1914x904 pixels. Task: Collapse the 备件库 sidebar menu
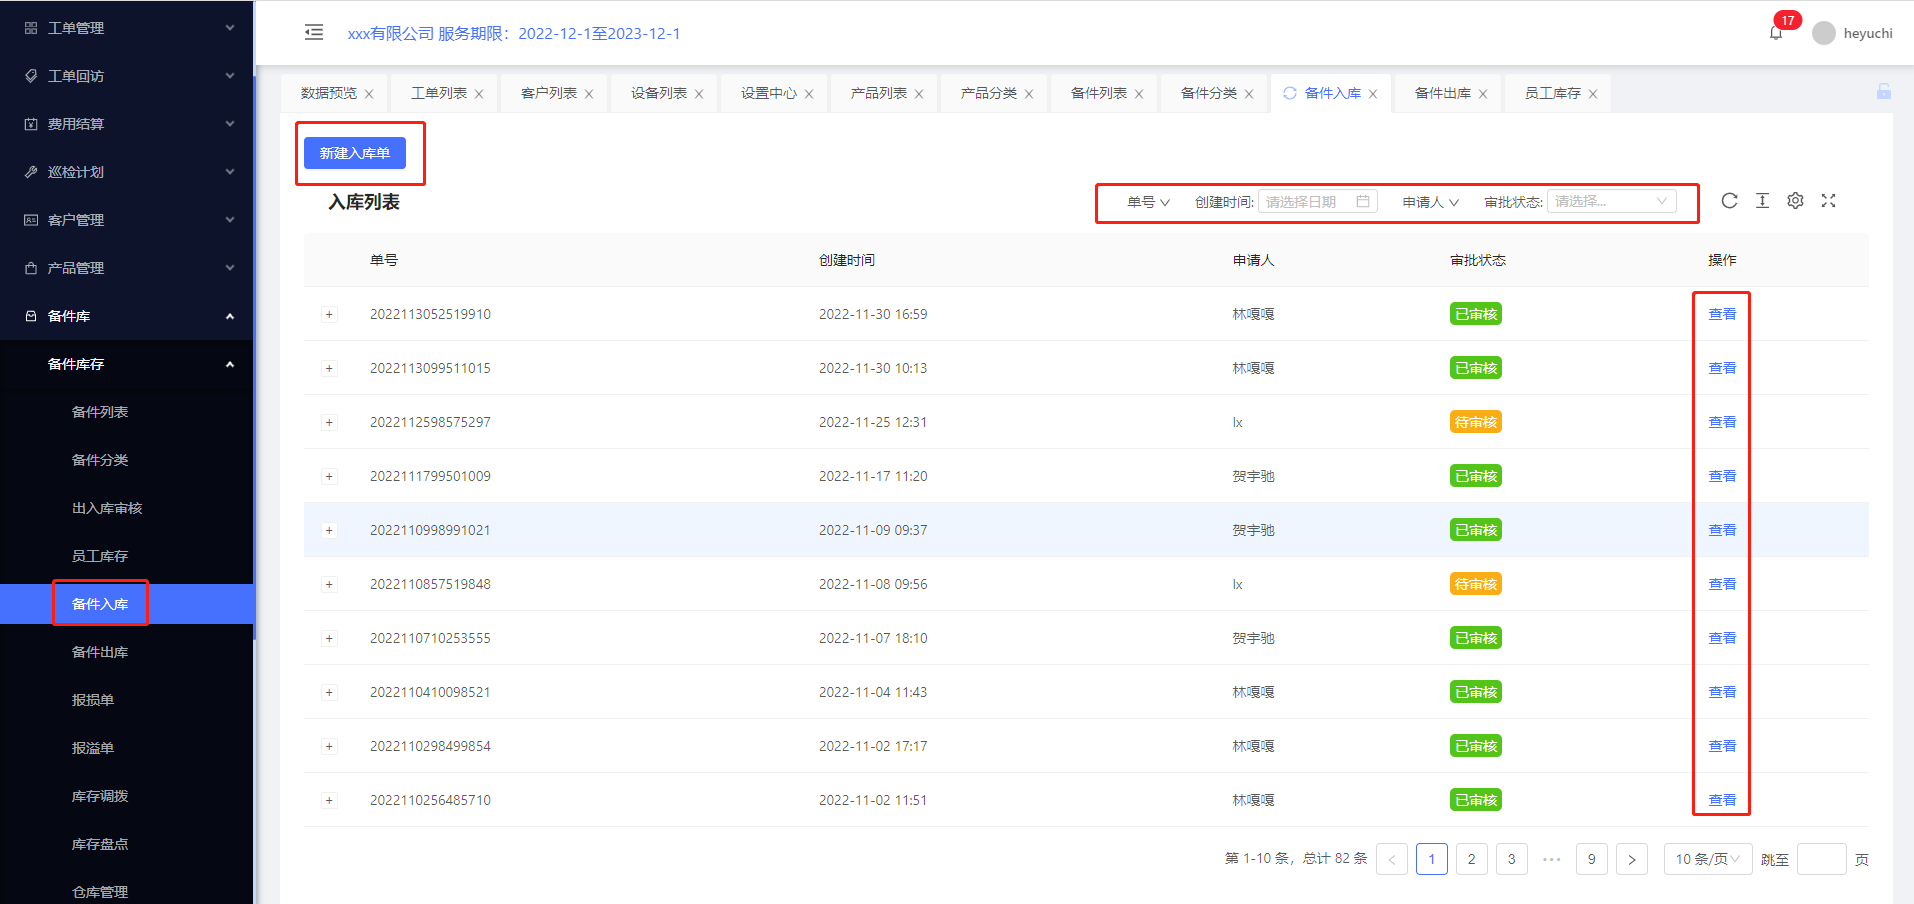point(127,316)
